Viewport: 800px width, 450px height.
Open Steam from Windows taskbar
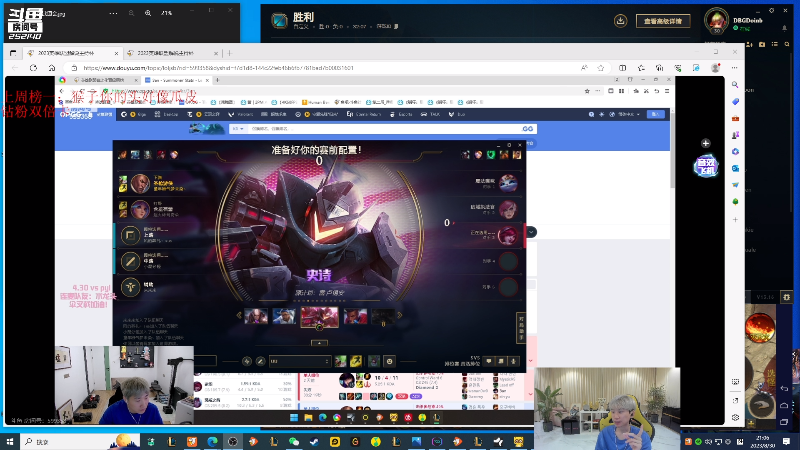[314, 442]
